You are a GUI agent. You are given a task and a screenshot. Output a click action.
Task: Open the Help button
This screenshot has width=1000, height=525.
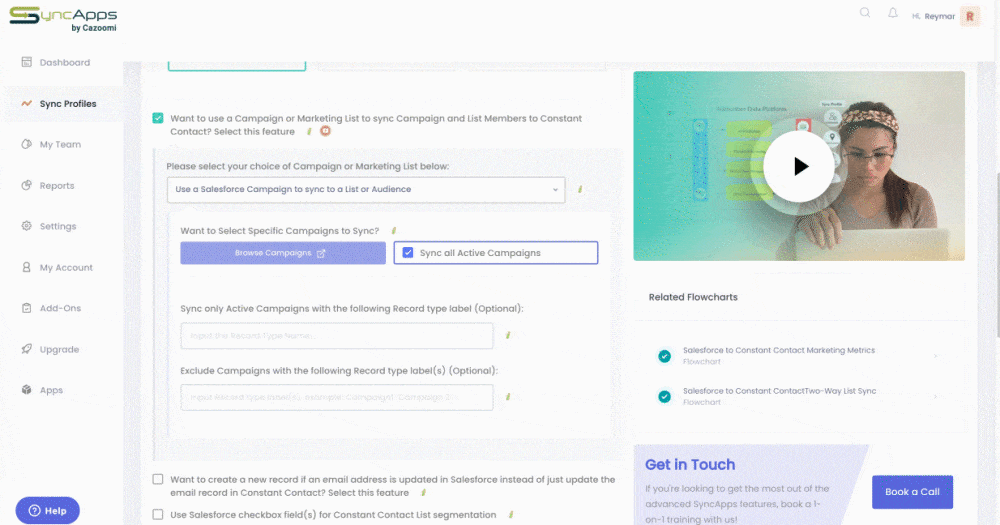pyautogui.click(x=48, y=510)
